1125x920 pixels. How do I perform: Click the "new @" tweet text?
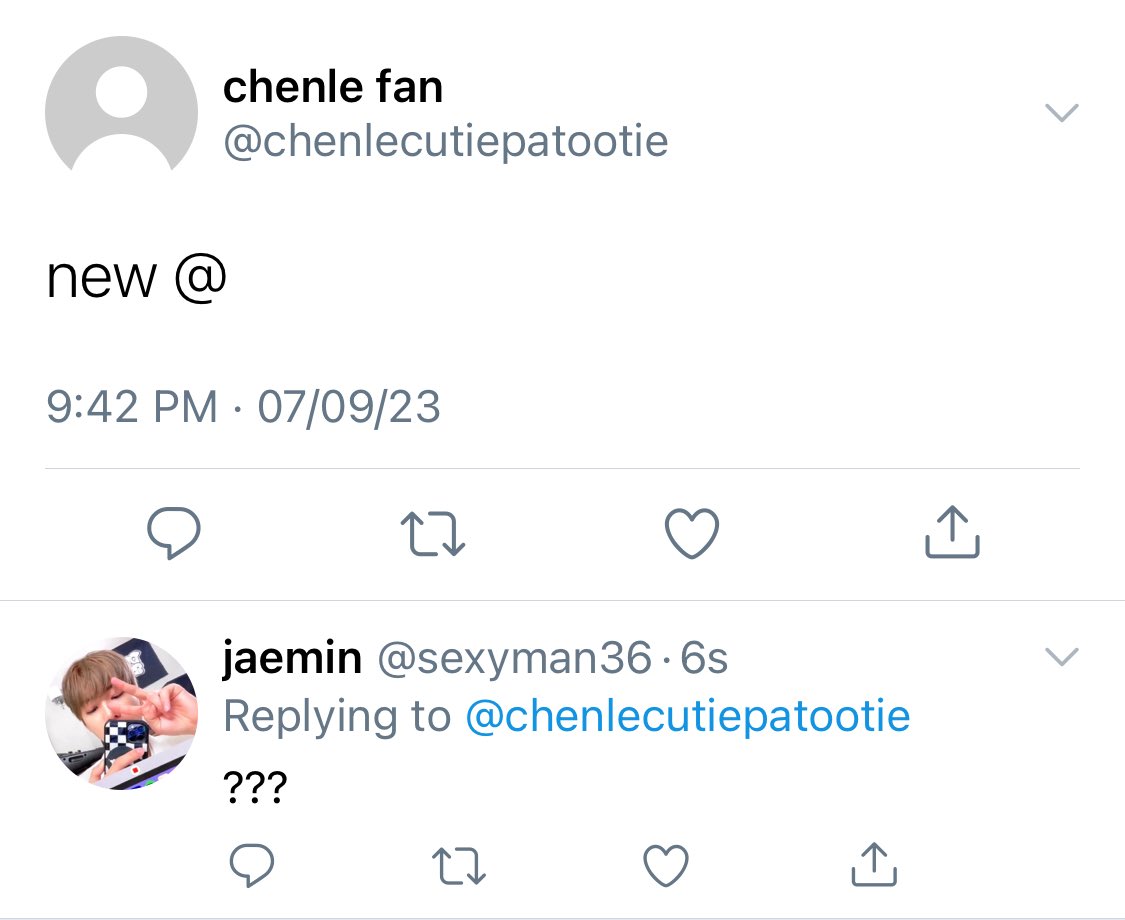[x=136, y=278]
